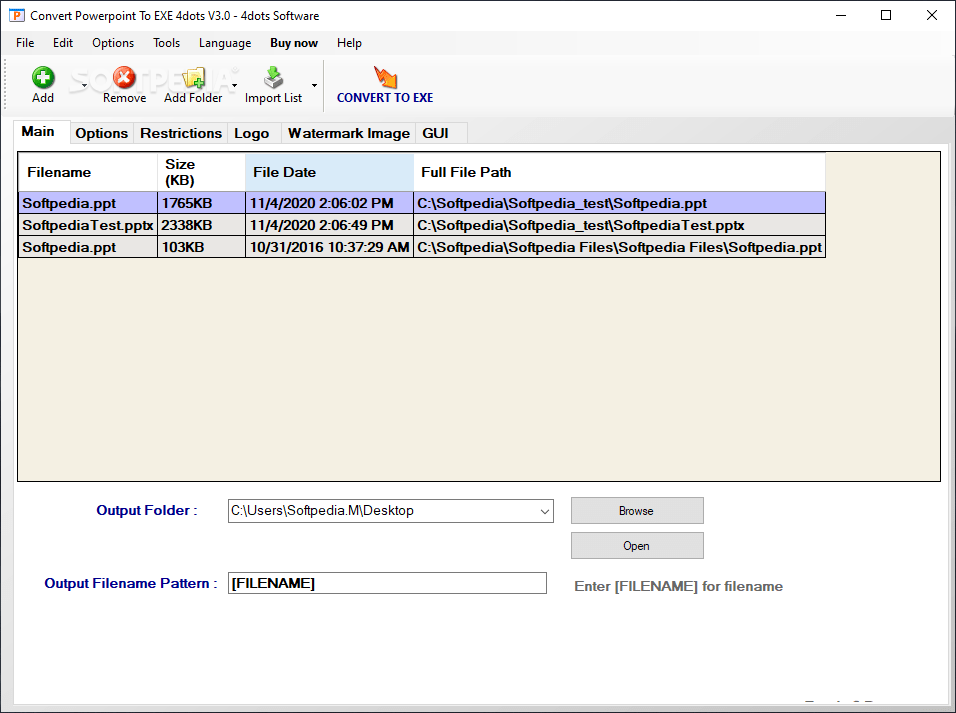The image size is (956, 713).
Task: Maximize the application window
Action: point(886,15)
